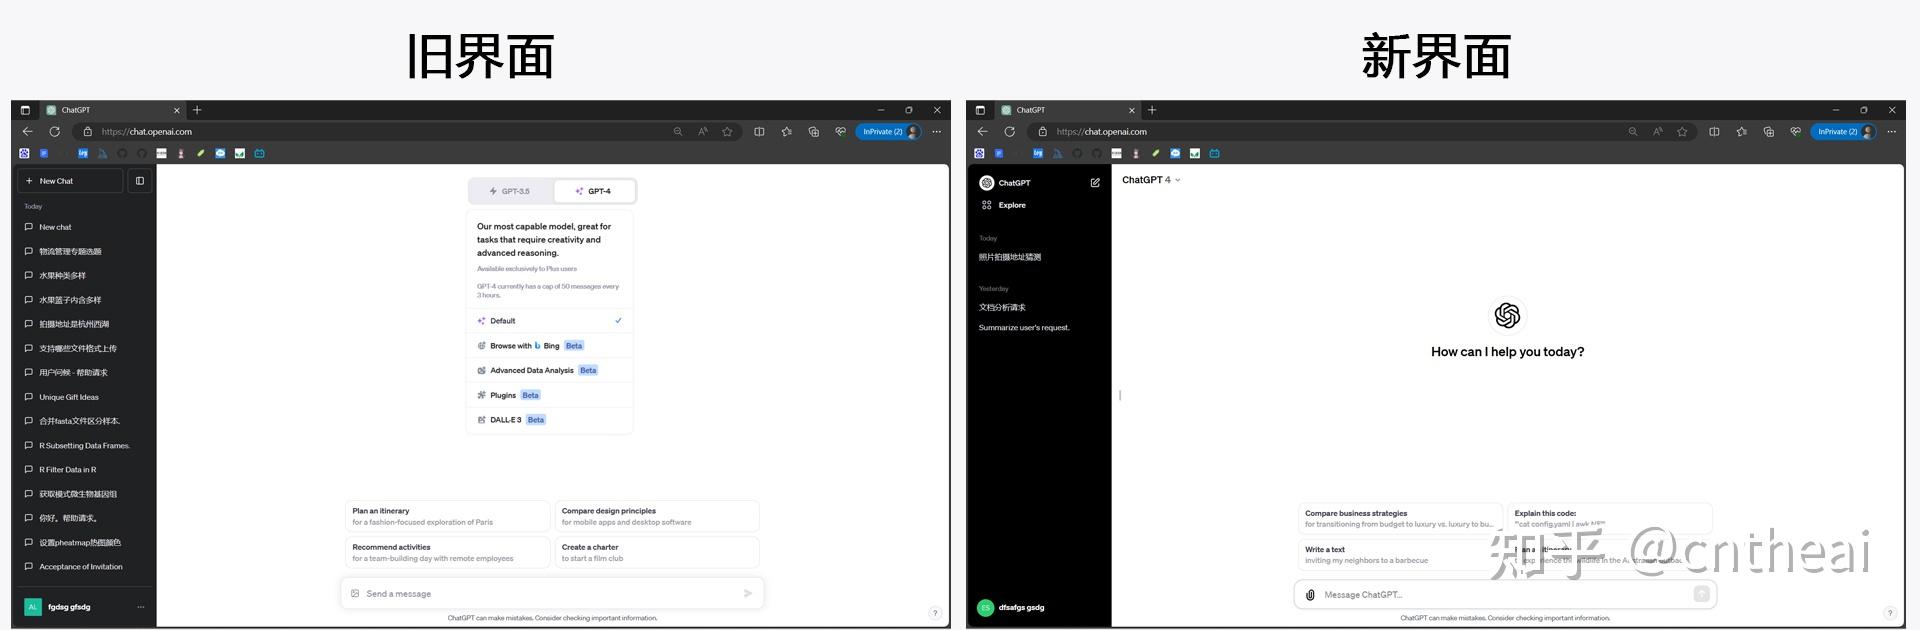1920x630 pixels.
Task: Open browser essentials heart icon in new-interface window
Action: pyautogui.click(x=1796, y=132)
